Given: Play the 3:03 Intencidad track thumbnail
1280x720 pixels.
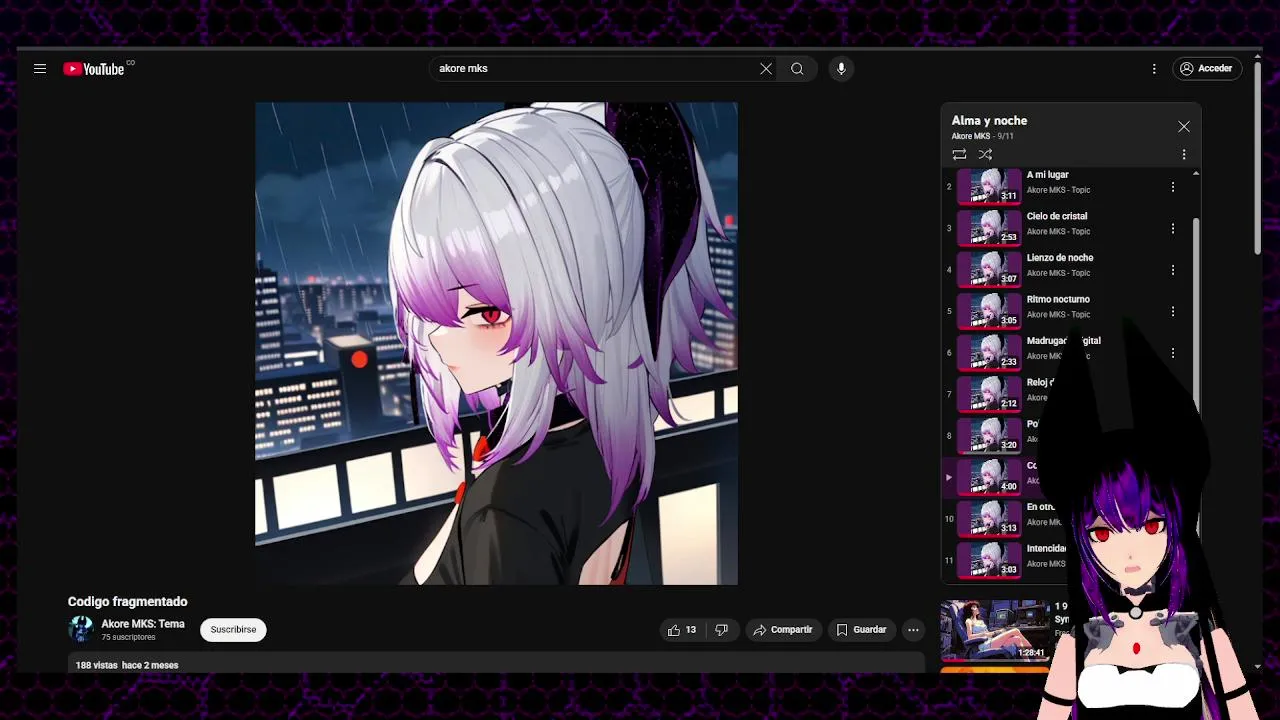Looking at the screenshot, I should 989,560.
